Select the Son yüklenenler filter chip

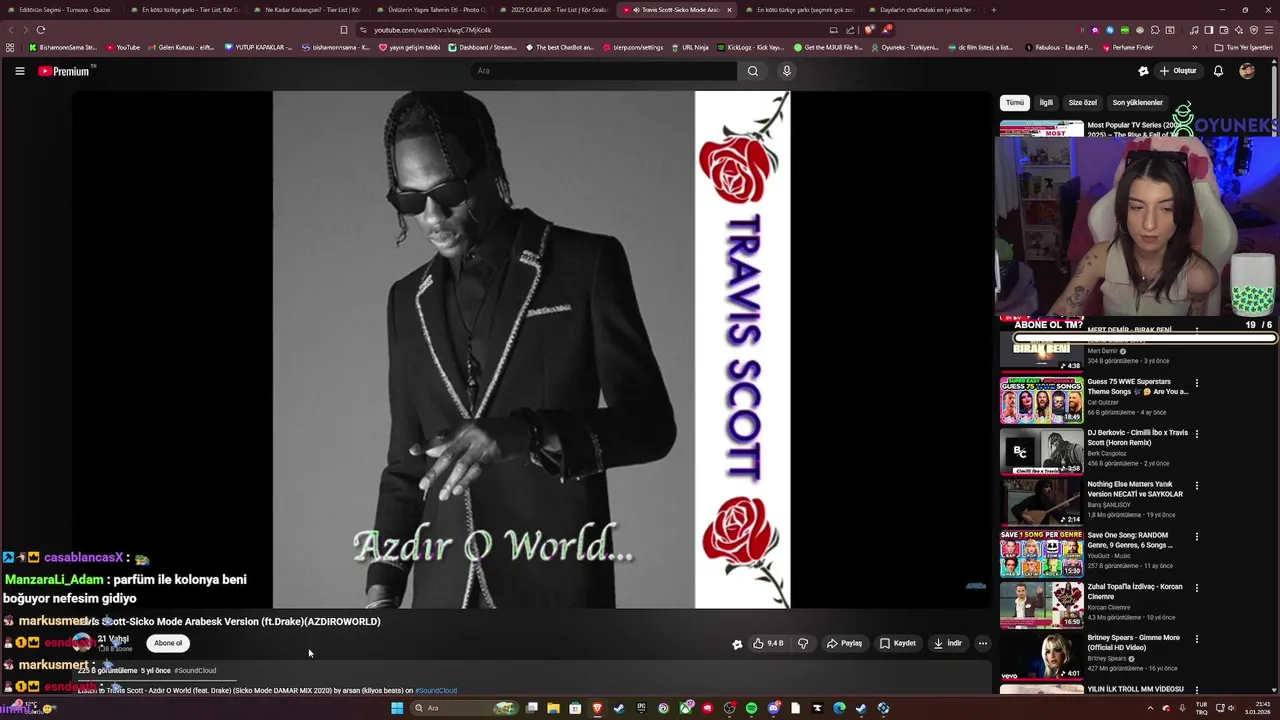(x=1138, y=102)
